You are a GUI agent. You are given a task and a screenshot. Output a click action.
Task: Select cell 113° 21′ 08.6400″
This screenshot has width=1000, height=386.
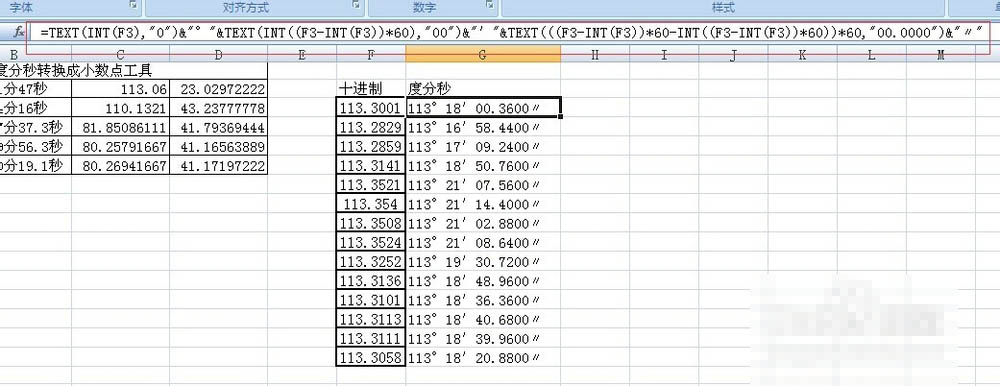[483, 242]
